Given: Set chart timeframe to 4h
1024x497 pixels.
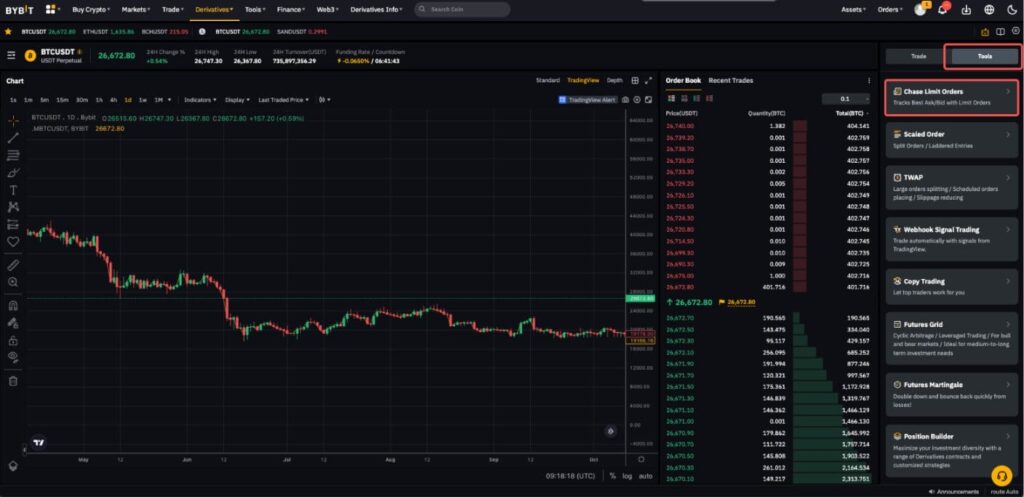Looking at the screenshot, I should [113, 100].
